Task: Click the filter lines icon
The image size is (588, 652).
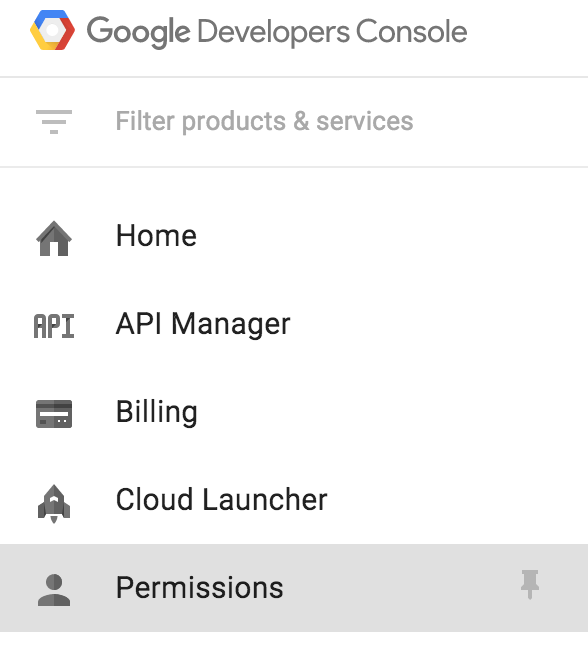Action: point(54,121)
